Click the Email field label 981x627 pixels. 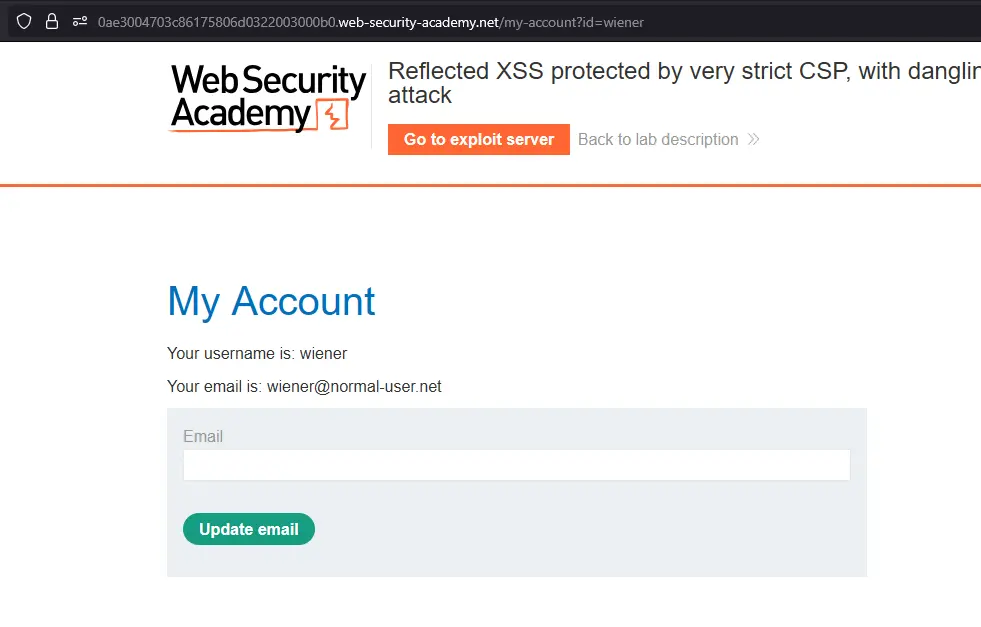point(203,436)
